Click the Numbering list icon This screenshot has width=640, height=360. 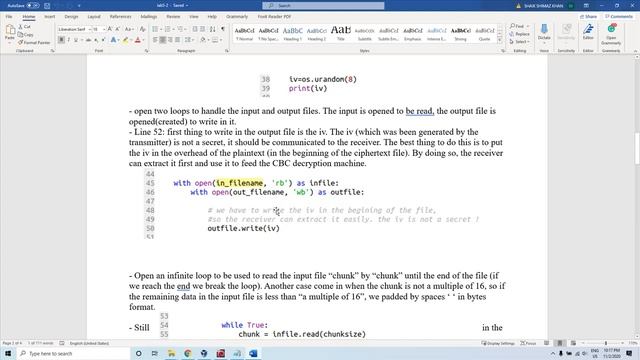167,29
